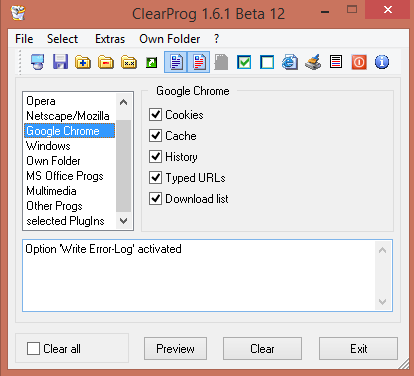Click log box scroll down arrow
The width and height of the screenshot is (414, 376).
click(382, 302)
